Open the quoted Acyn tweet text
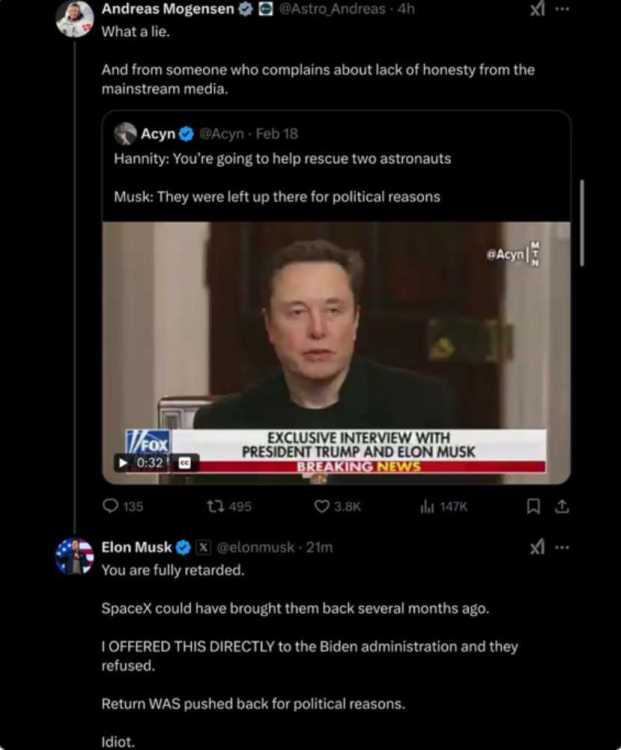The image size is (621, 750). (x=282, y=159)
